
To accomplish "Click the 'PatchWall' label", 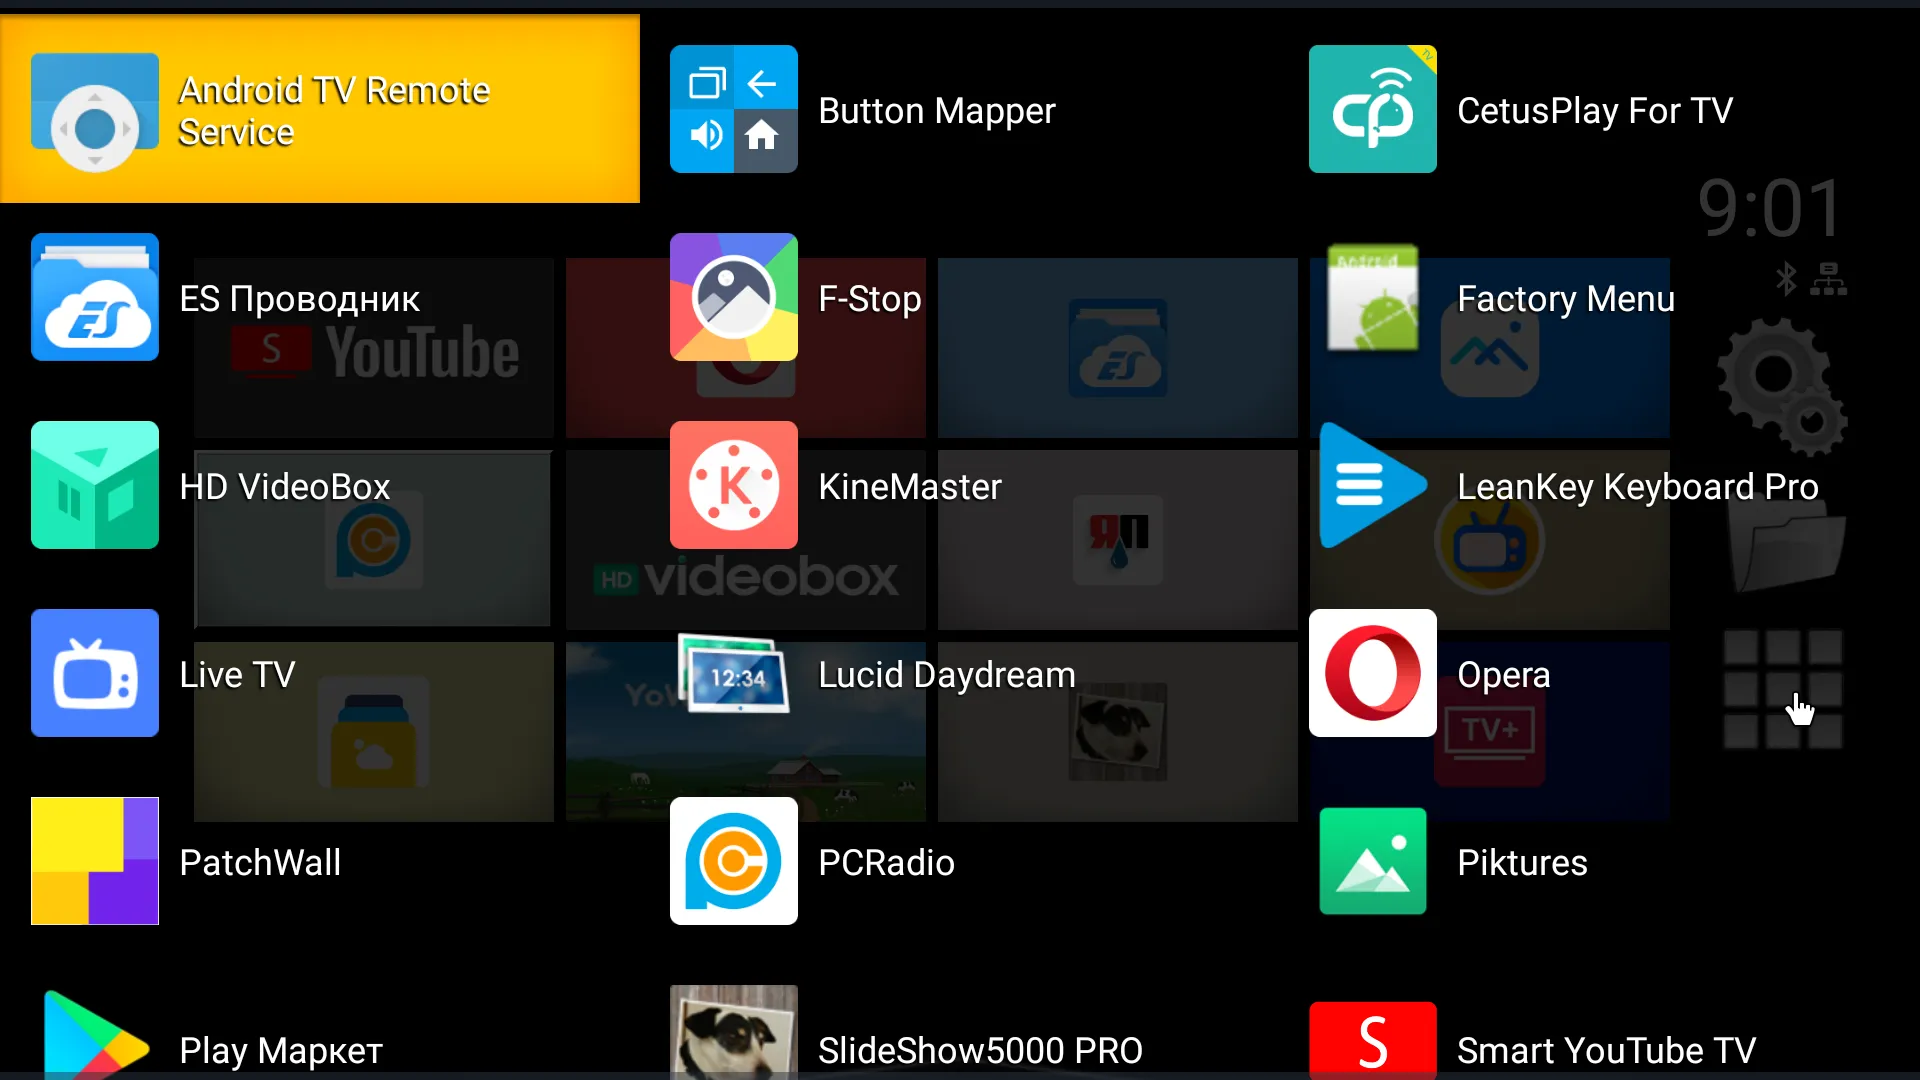I will tap(260, 863).
